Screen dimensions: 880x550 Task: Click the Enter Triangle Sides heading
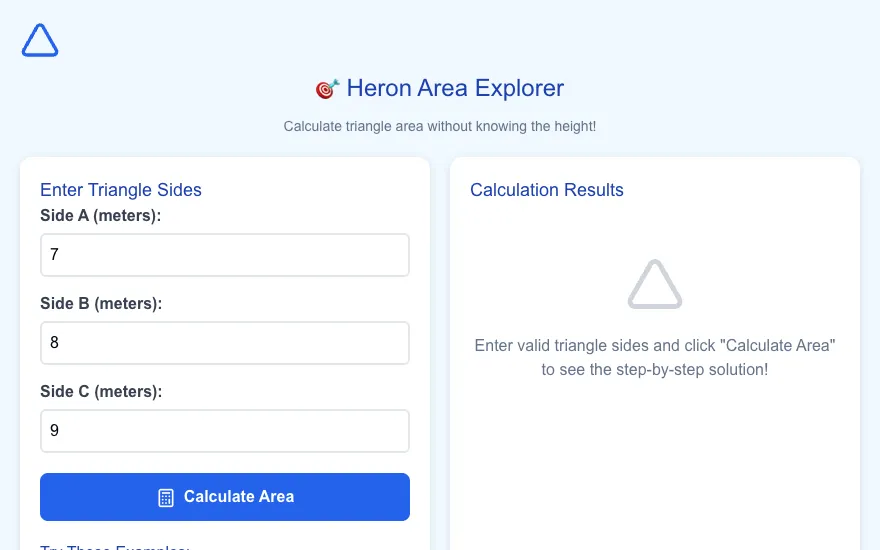pyautogui.click(x=121, y=190)
